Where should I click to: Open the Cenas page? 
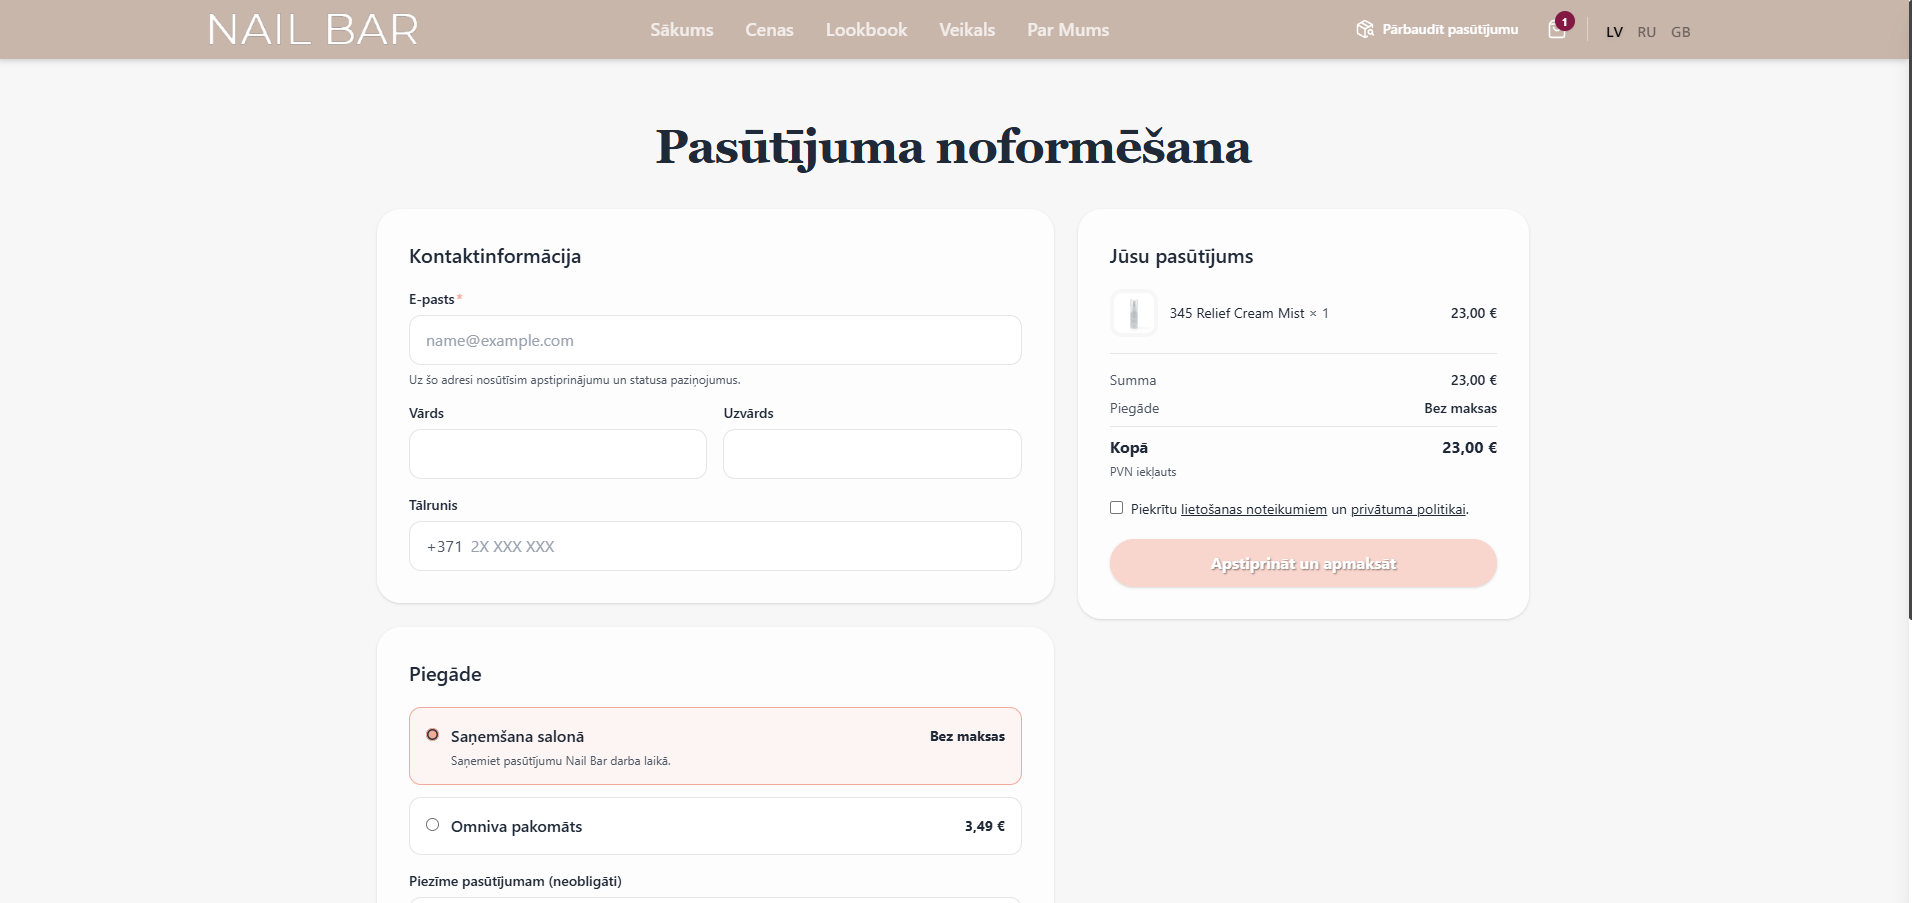click(x=769, y=30)
